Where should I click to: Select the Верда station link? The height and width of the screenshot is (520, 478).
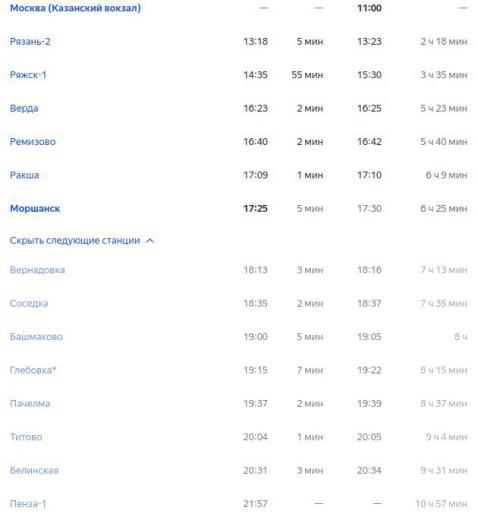point(24,108)
